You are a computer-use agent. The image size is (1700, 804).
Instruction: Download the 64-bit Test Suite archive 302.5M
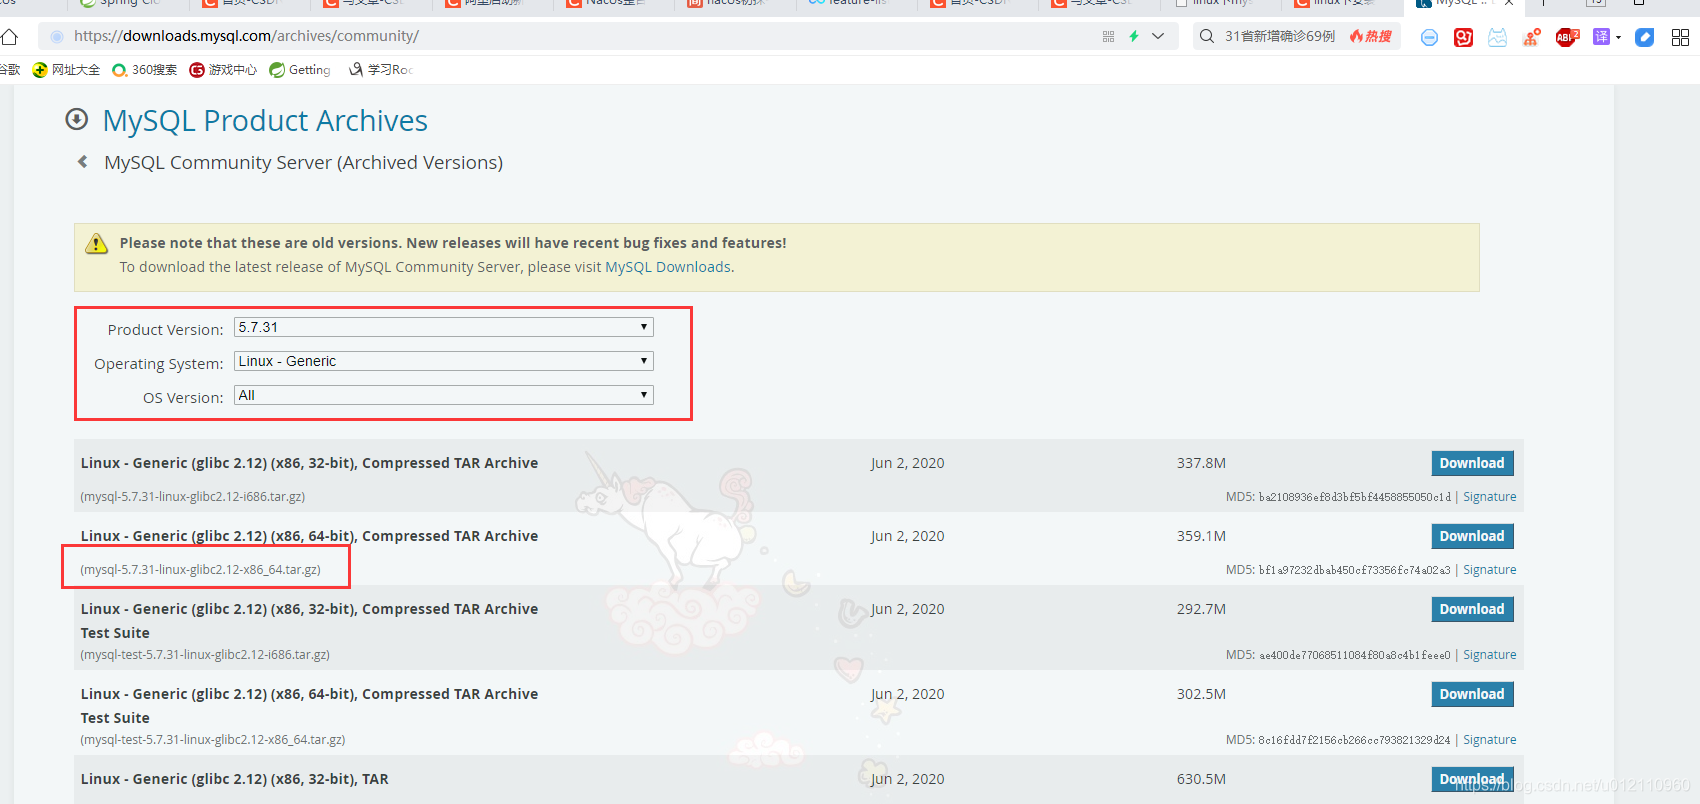point(1472,694)
